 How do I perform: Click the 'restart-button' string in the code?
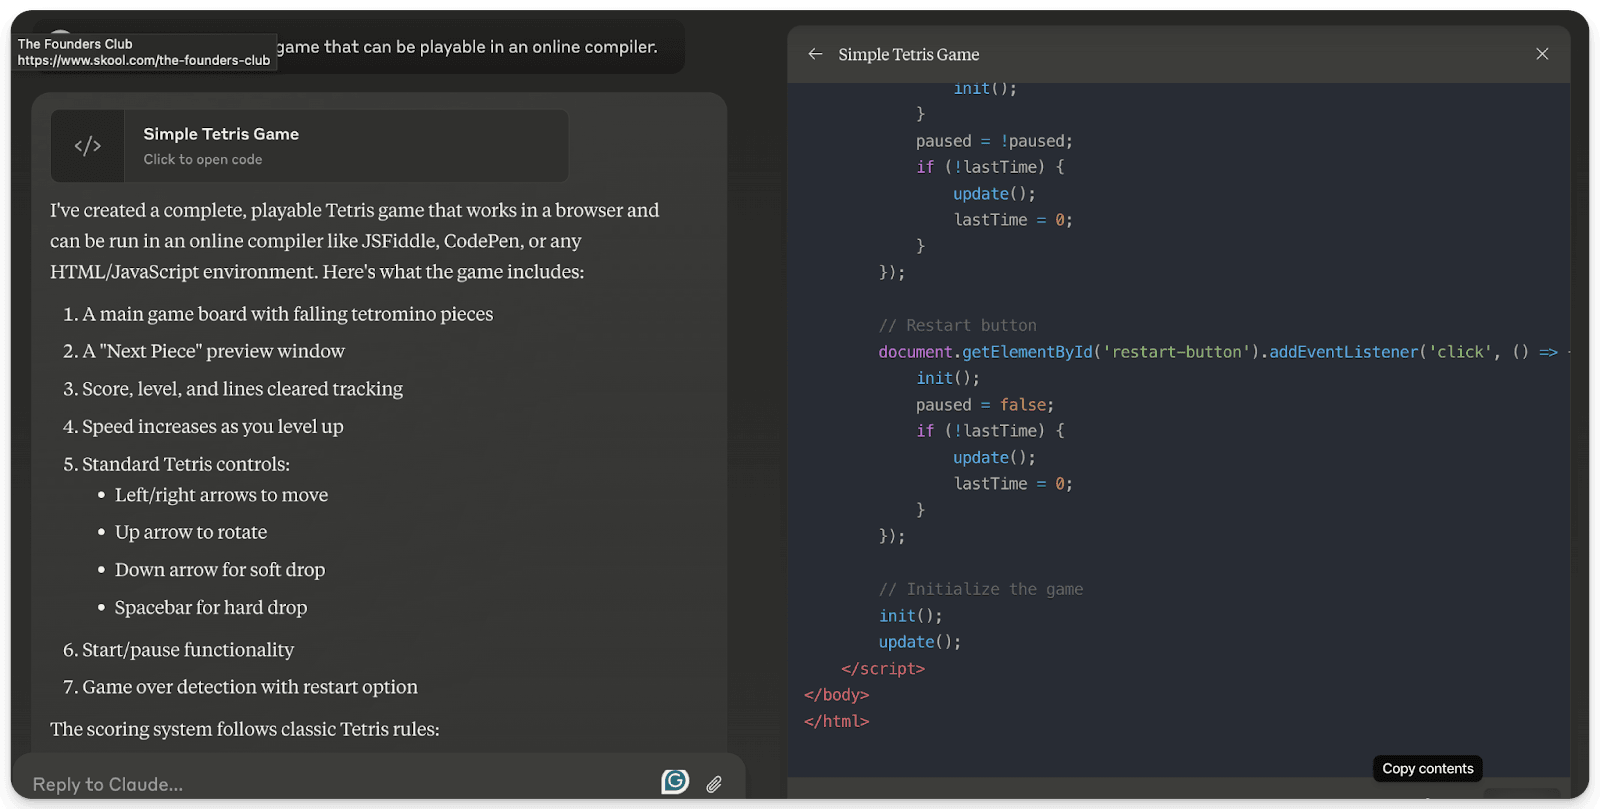click(x=1176, y=352)
